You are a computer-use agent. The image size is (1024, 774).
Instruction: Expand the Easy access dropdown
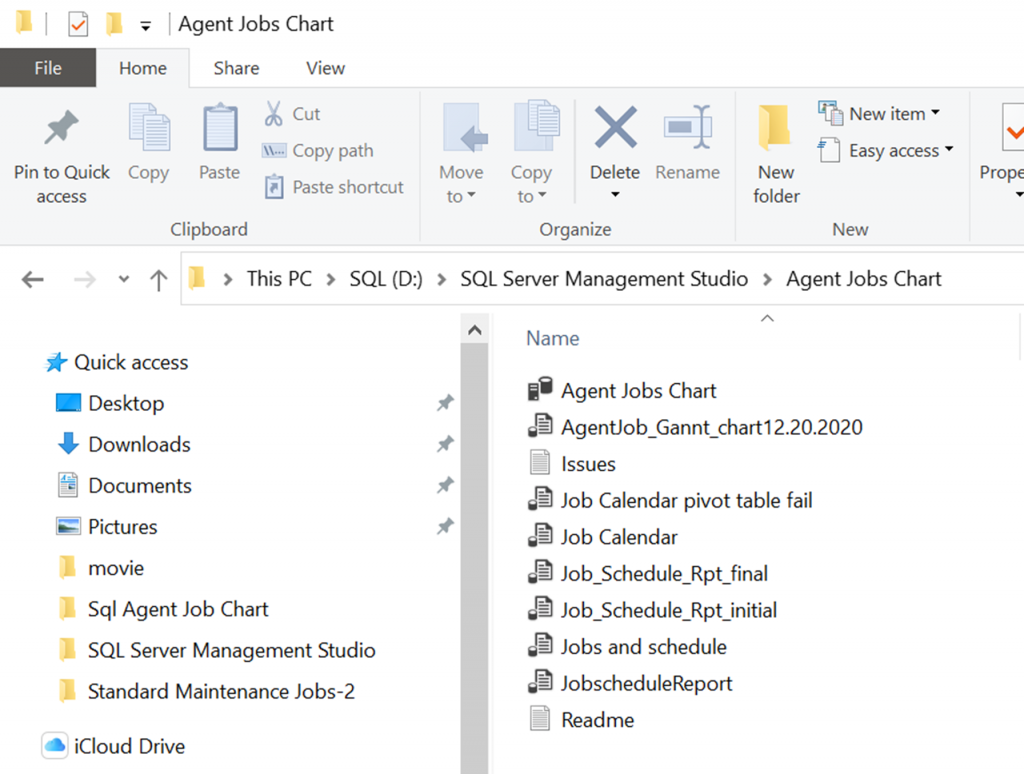tap(948, 150)
